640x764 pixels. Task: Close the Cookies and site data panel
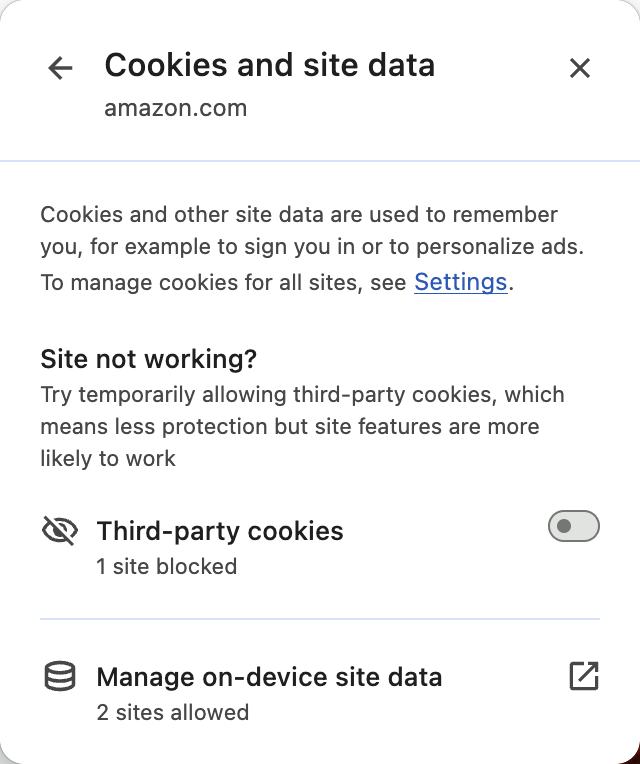580,68
